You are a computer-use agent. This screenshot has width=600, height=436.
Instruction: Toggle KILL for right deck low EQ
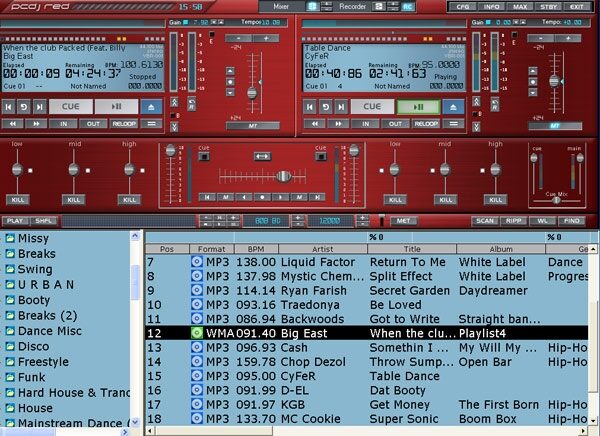click(x=395, y=199)
